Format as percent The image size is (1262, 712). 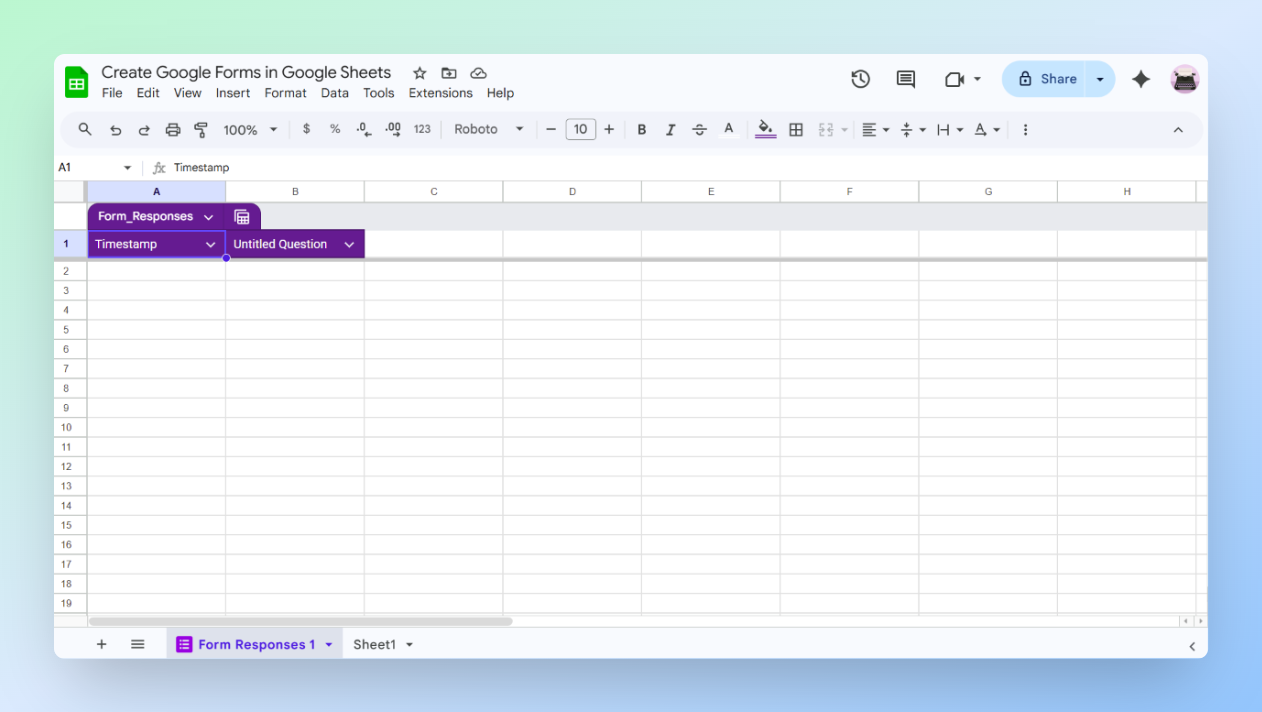[x=335, y=129]
